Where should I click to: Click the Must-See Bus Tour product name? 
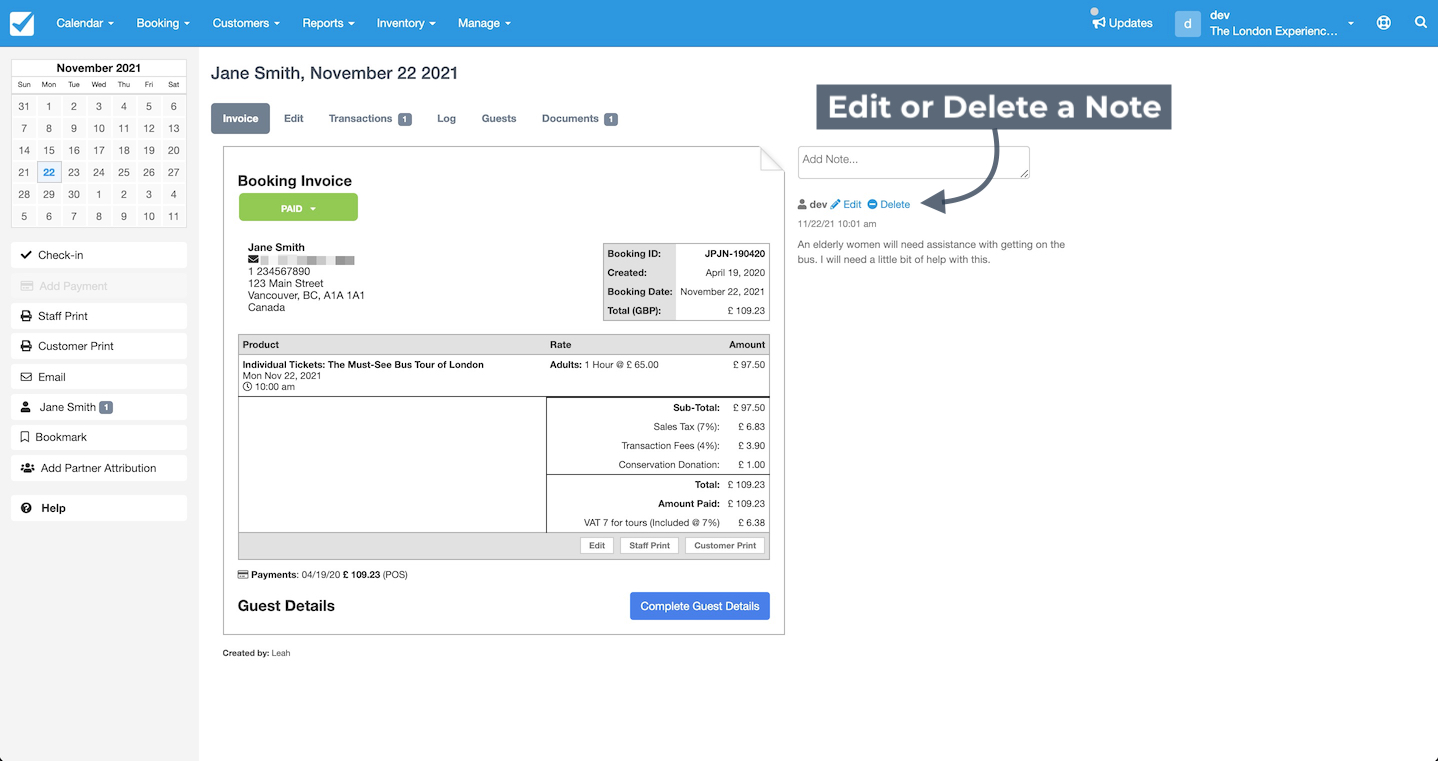point(363,365)
